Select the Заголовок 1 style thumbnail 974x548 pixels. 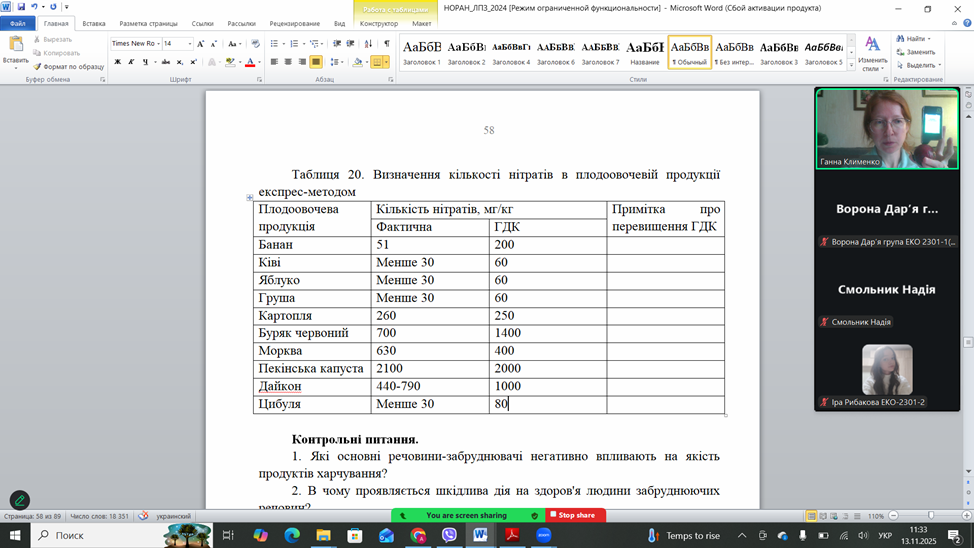pyautogui.click(x=421, y=51)
